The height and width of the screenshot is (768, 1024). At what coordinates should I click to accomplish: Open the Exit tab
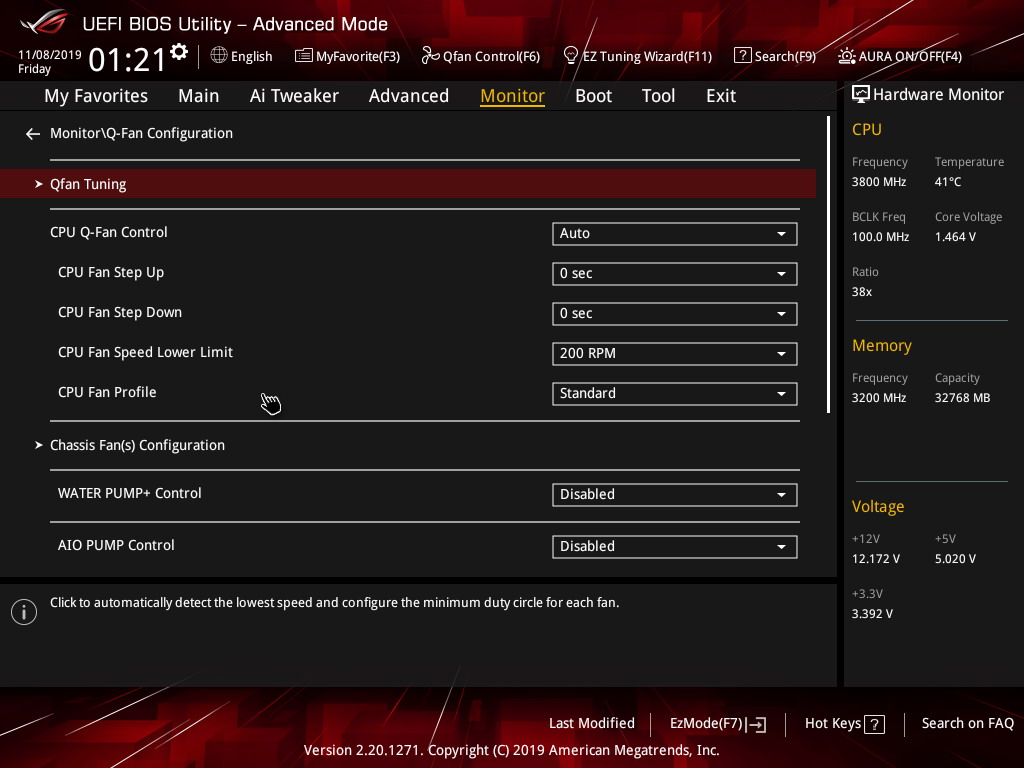click(721, 96)
